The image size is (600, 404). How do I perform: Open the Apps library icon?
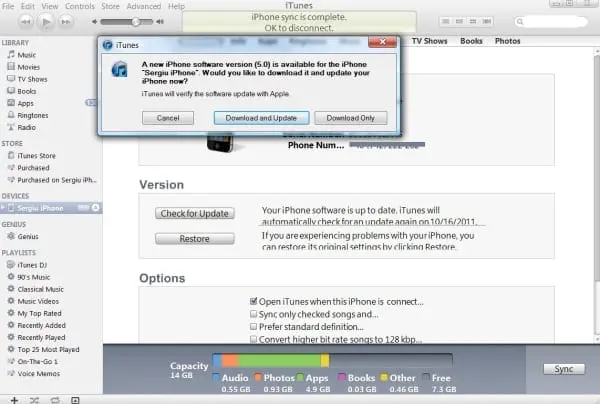(x=11, y=103)
